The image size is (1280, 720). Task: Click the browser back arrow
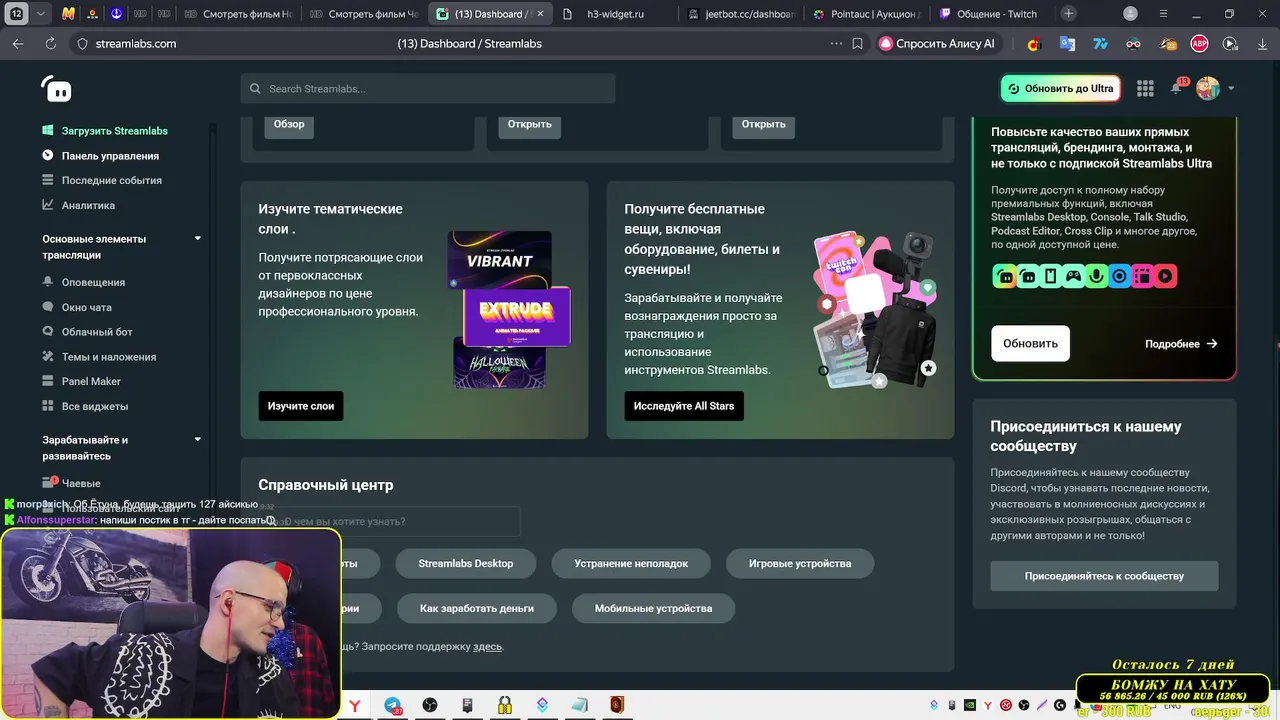18,44
